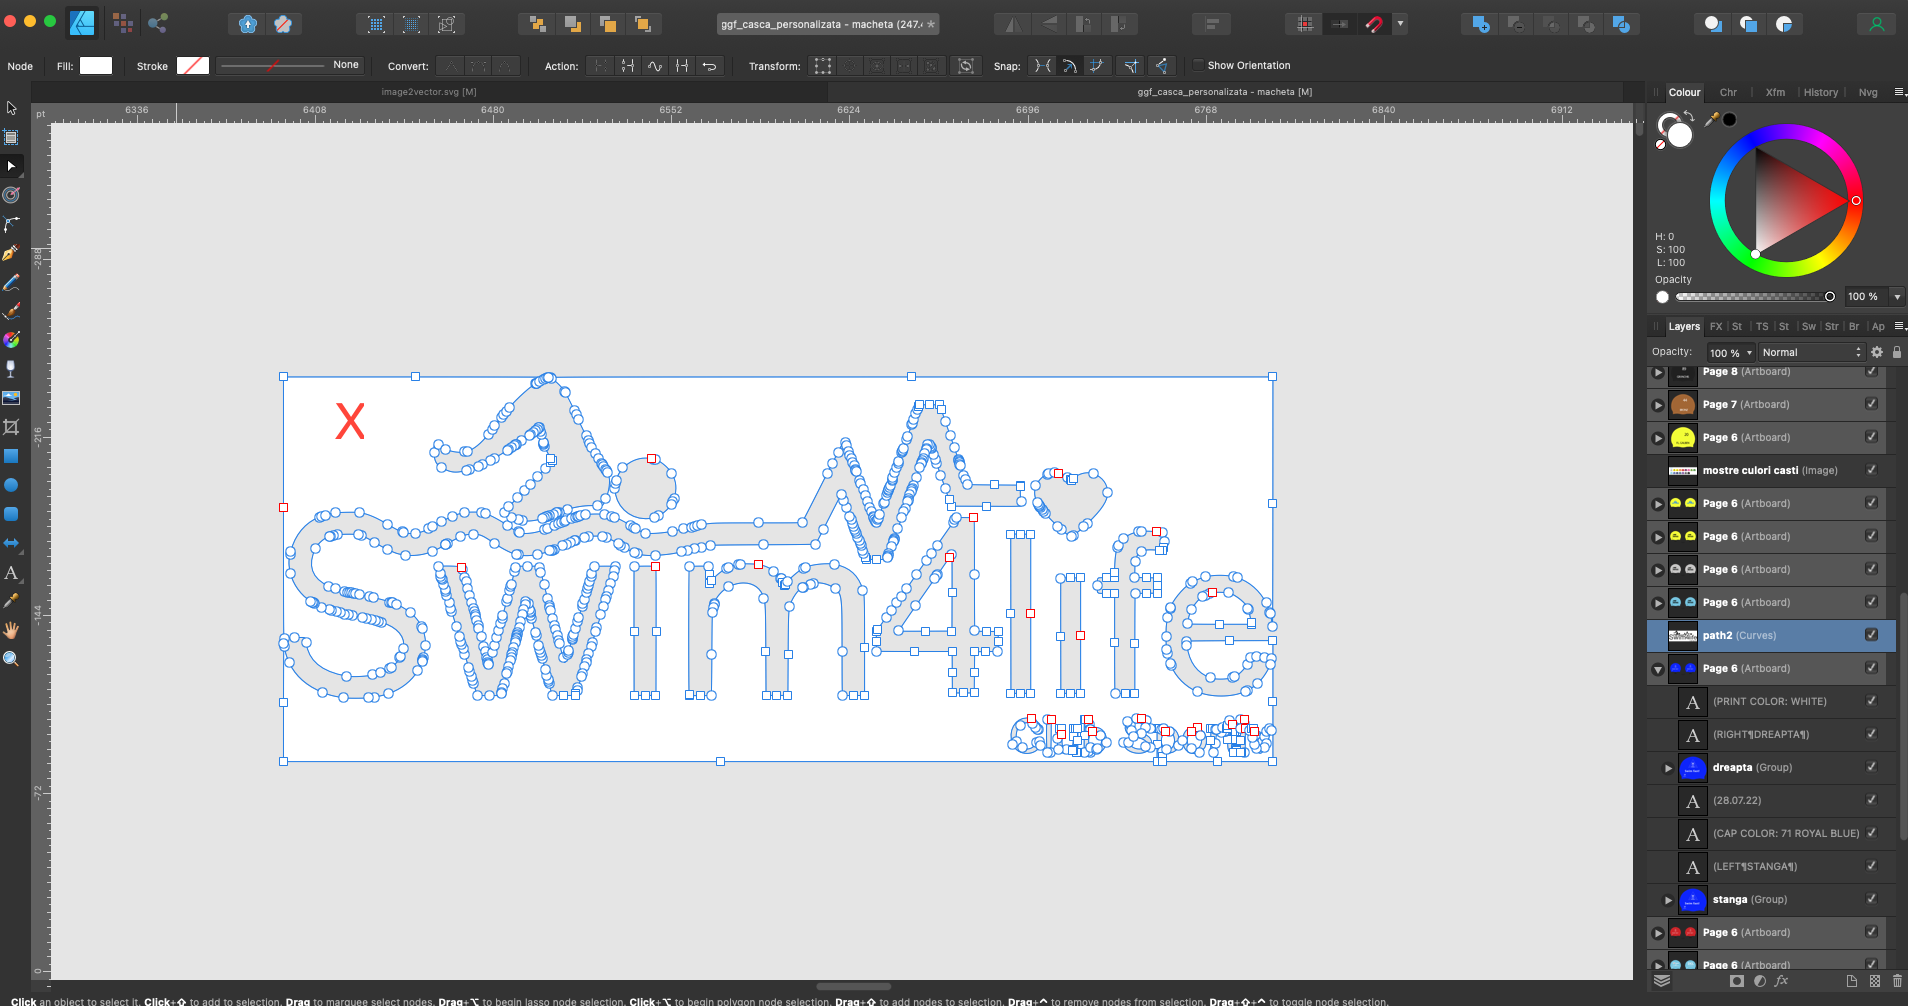Select the Pen tool
This screenshot has height=1006, width=1908.
pos(12,253)
